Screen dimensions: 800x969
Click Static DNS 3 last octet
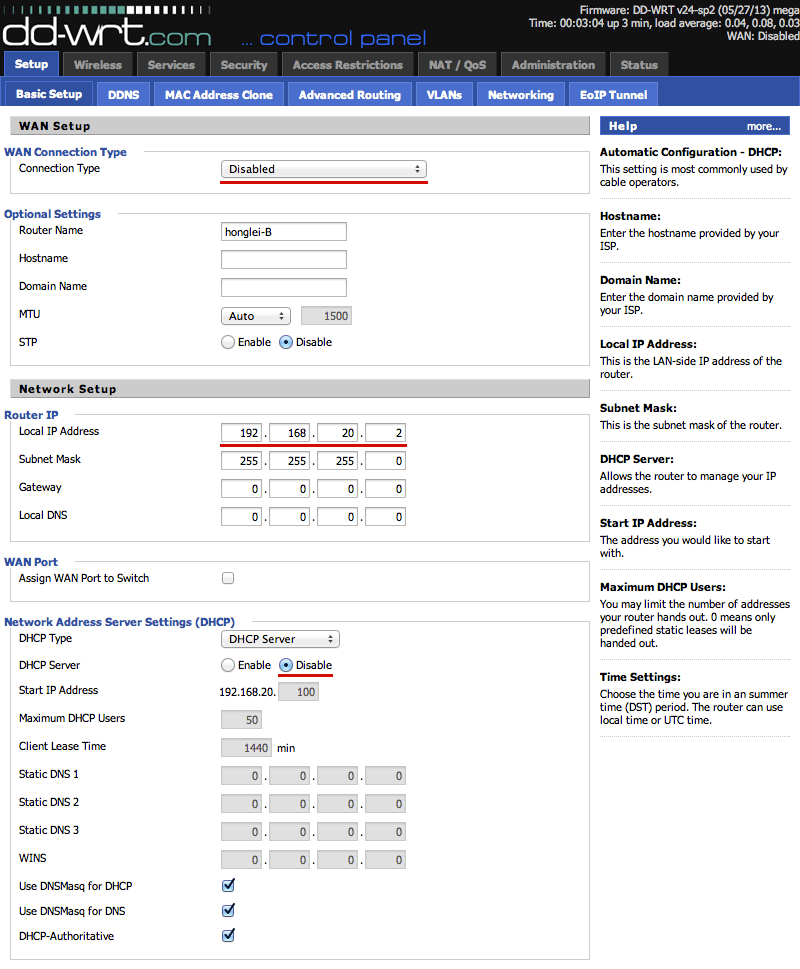coord(385,832)
